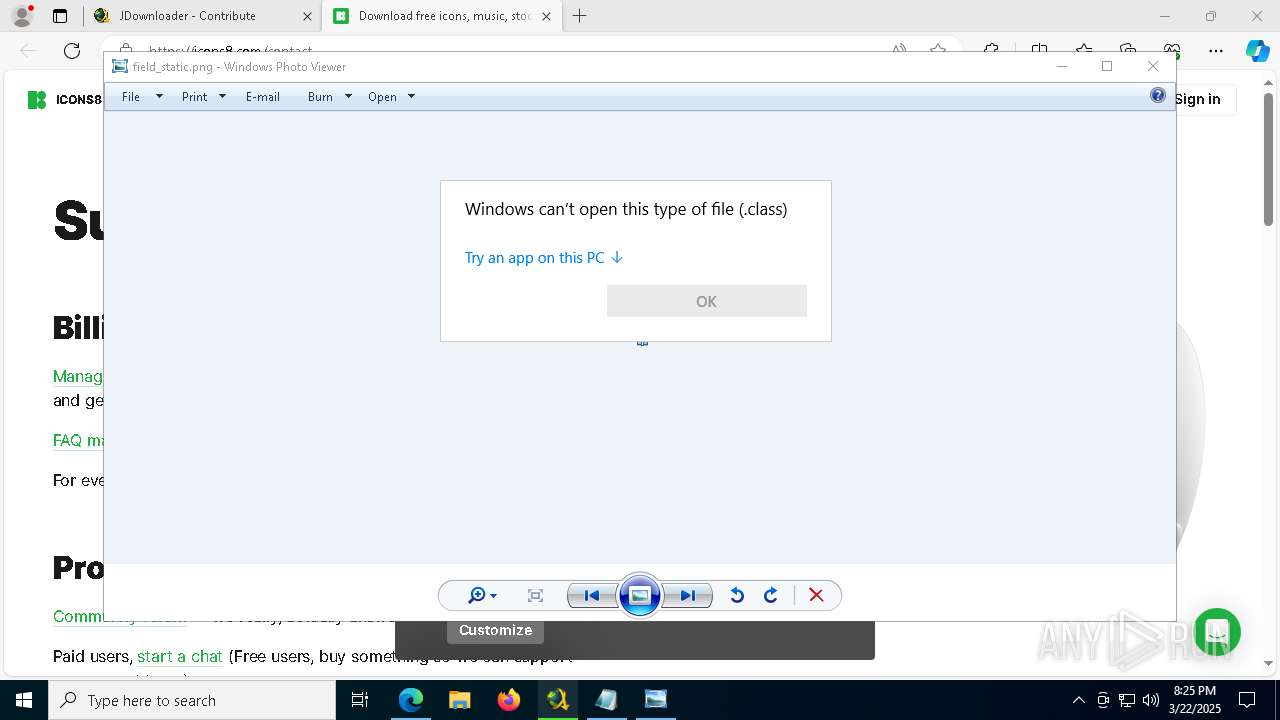Open the File menu
The height and width of the screenshot is (720, 1280).
[x=131, y=97]
